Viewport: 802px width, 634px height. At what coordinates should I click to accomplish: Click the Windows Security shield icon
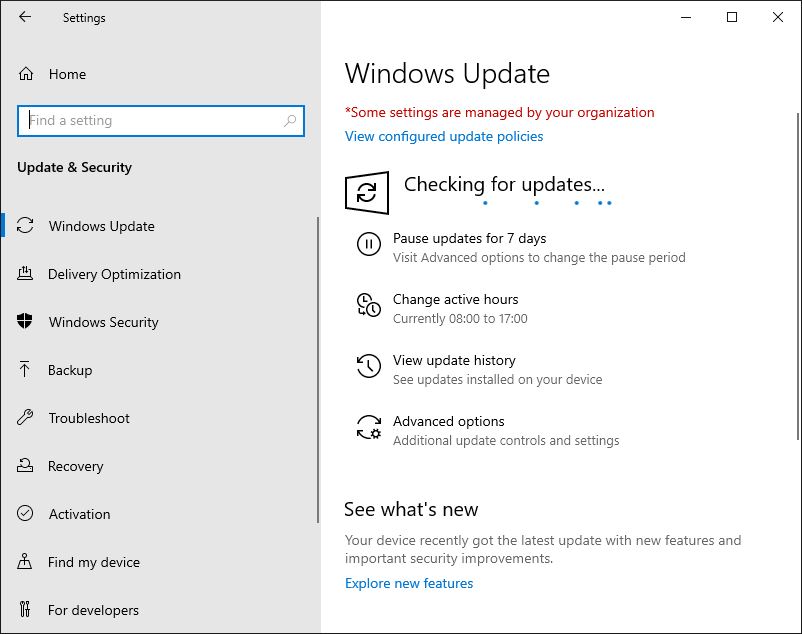[26, 322]
